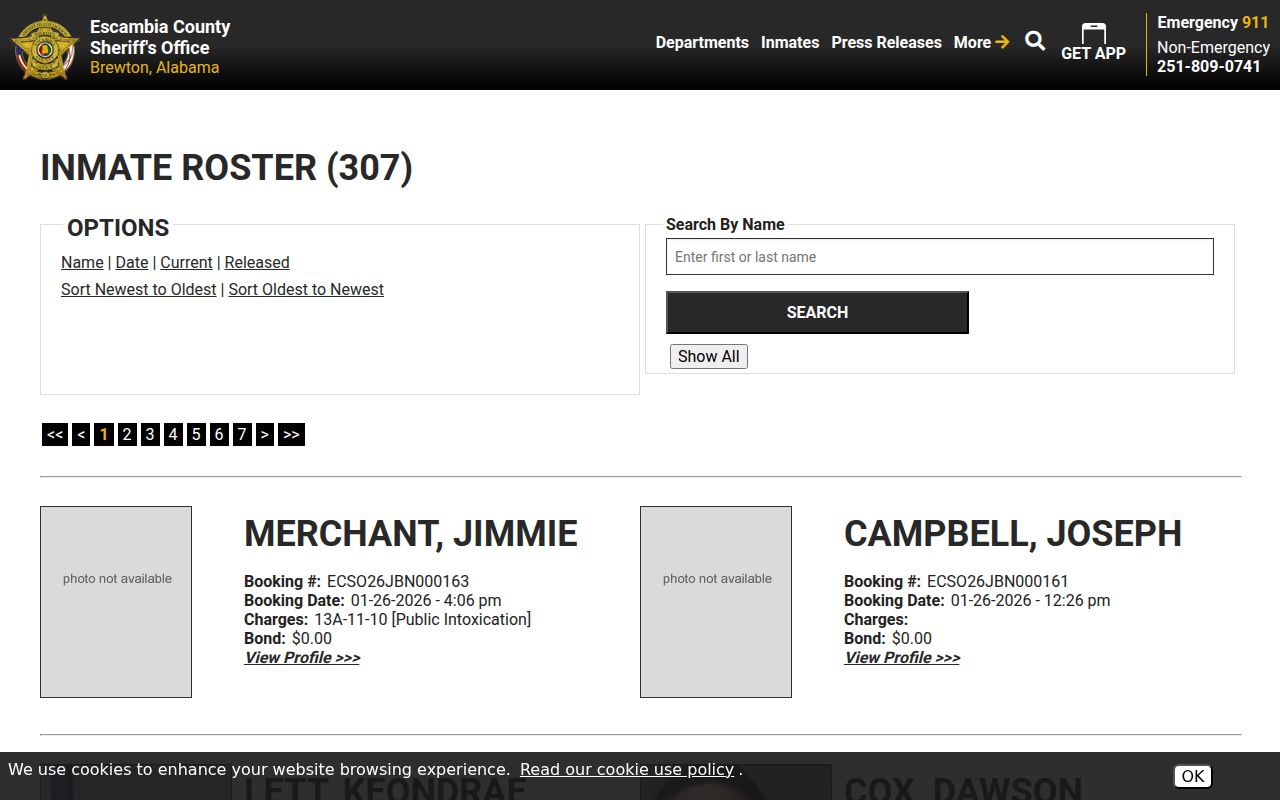Choose Sort Newest to Oldest
The height and width of the screenshot is (800, 1280).
(139, 289)
